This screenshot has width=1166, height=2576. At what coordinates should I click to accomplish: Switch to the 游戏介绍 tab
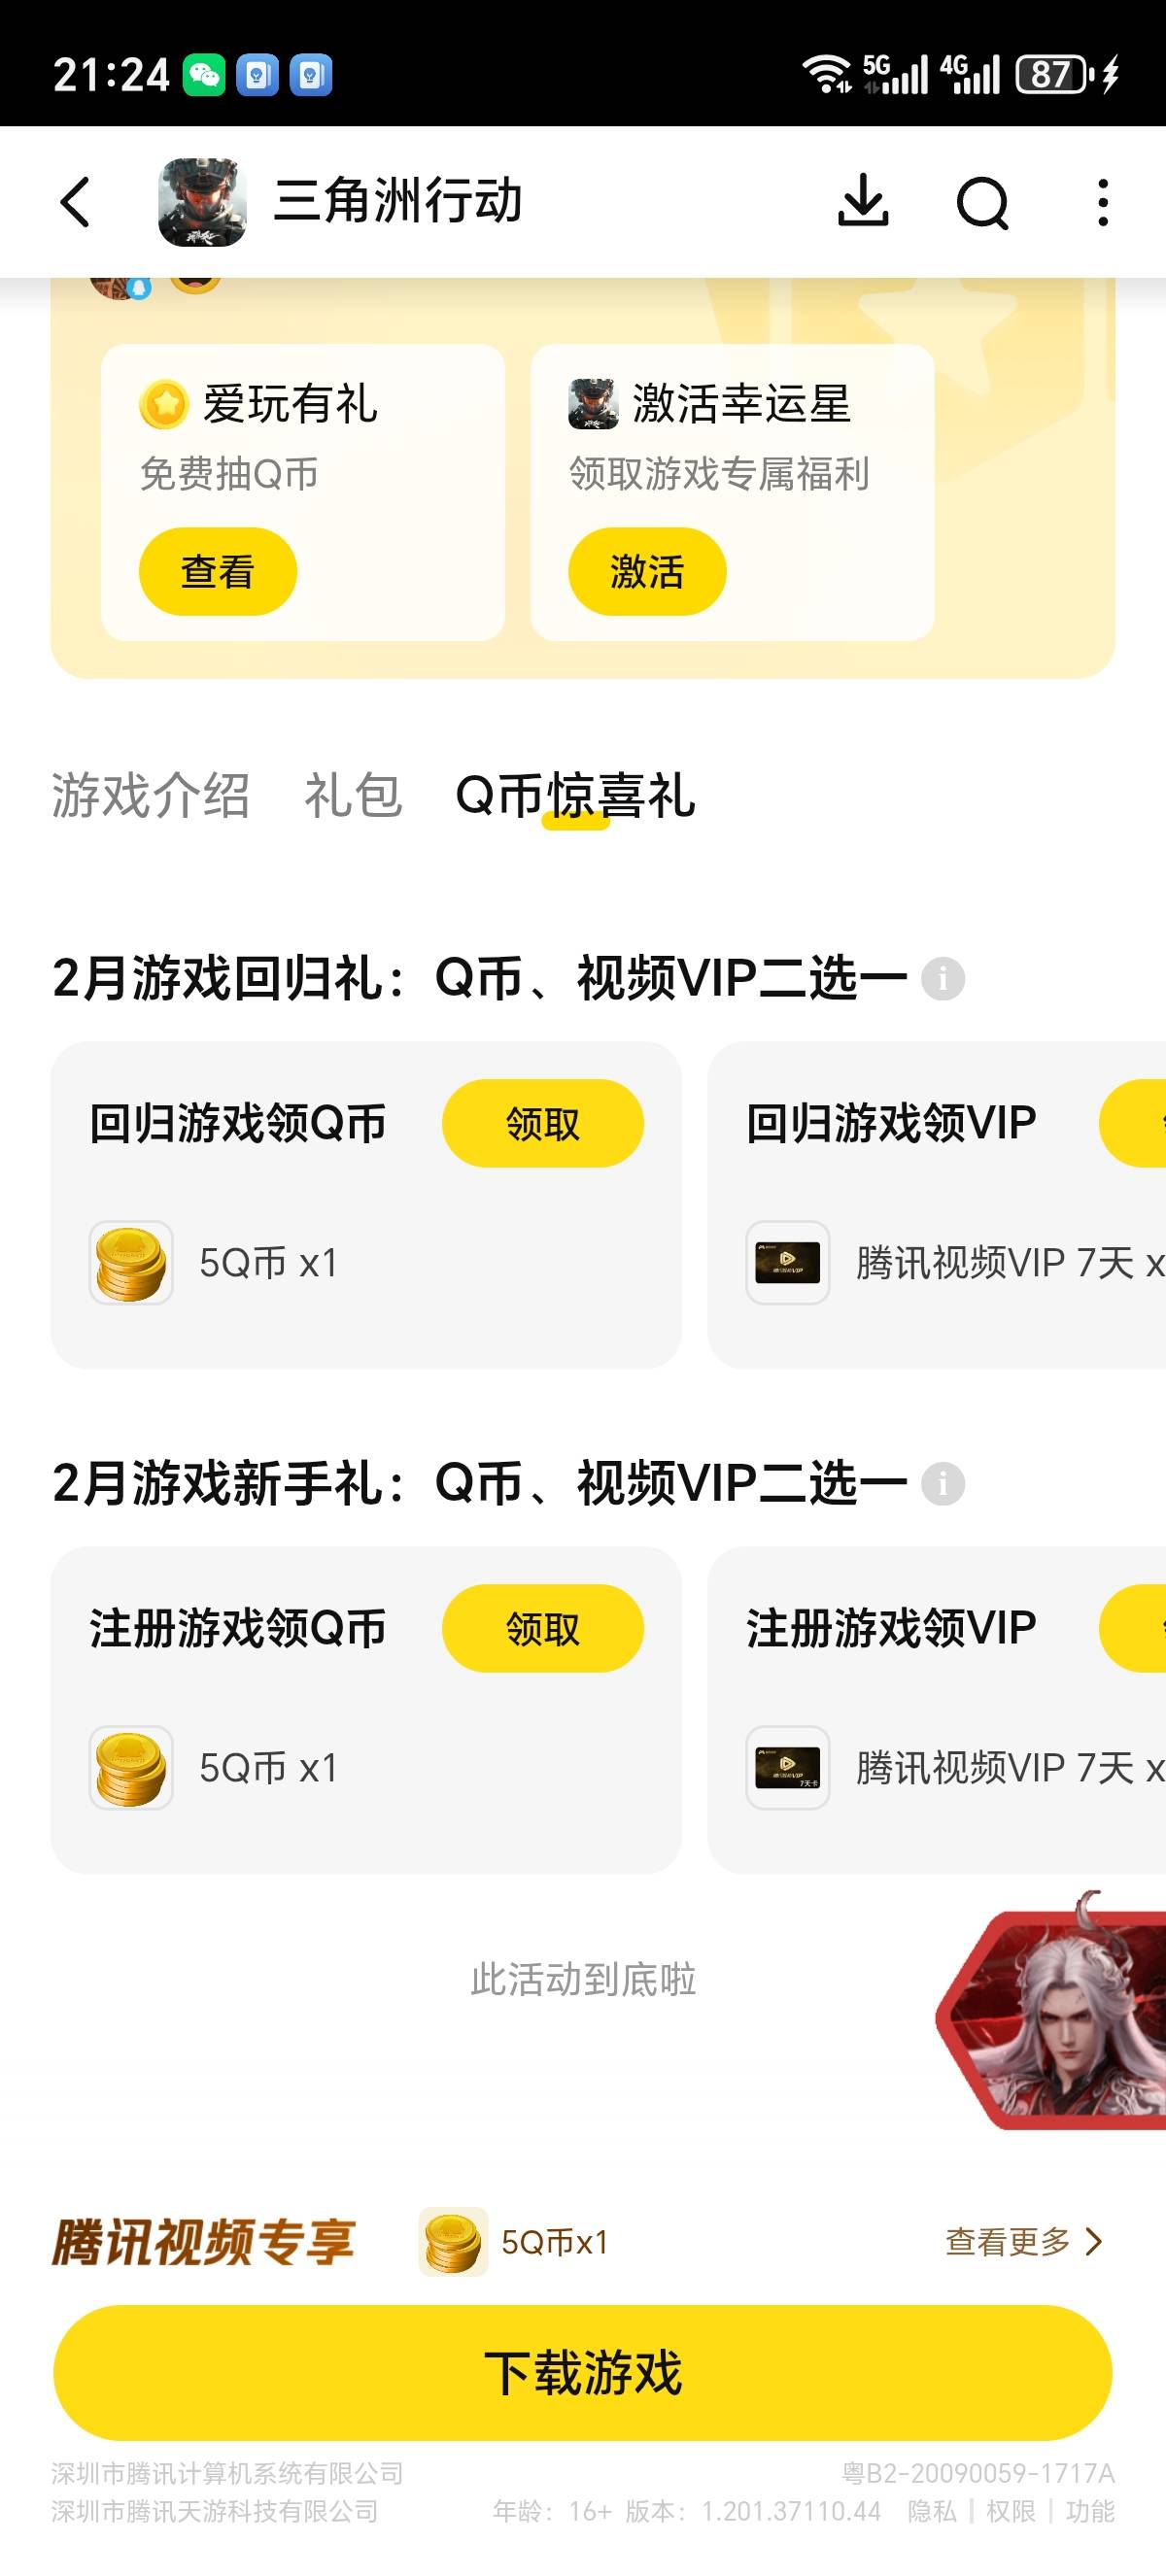pyautogui.click(x=150, y=796)
